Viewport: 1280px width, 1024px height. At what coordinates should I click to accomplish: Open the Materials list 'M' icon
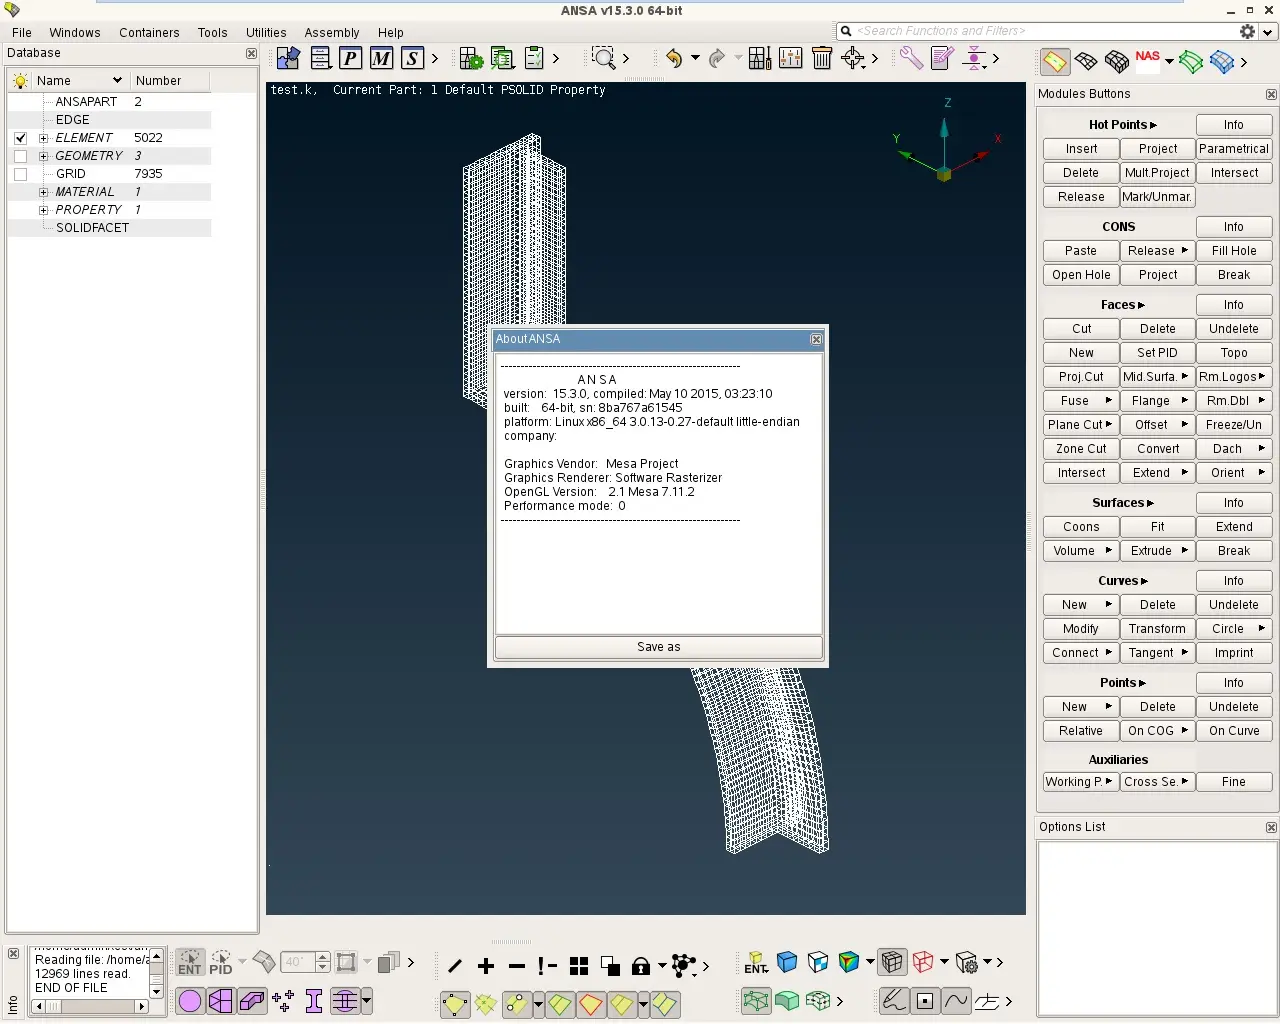381,59
